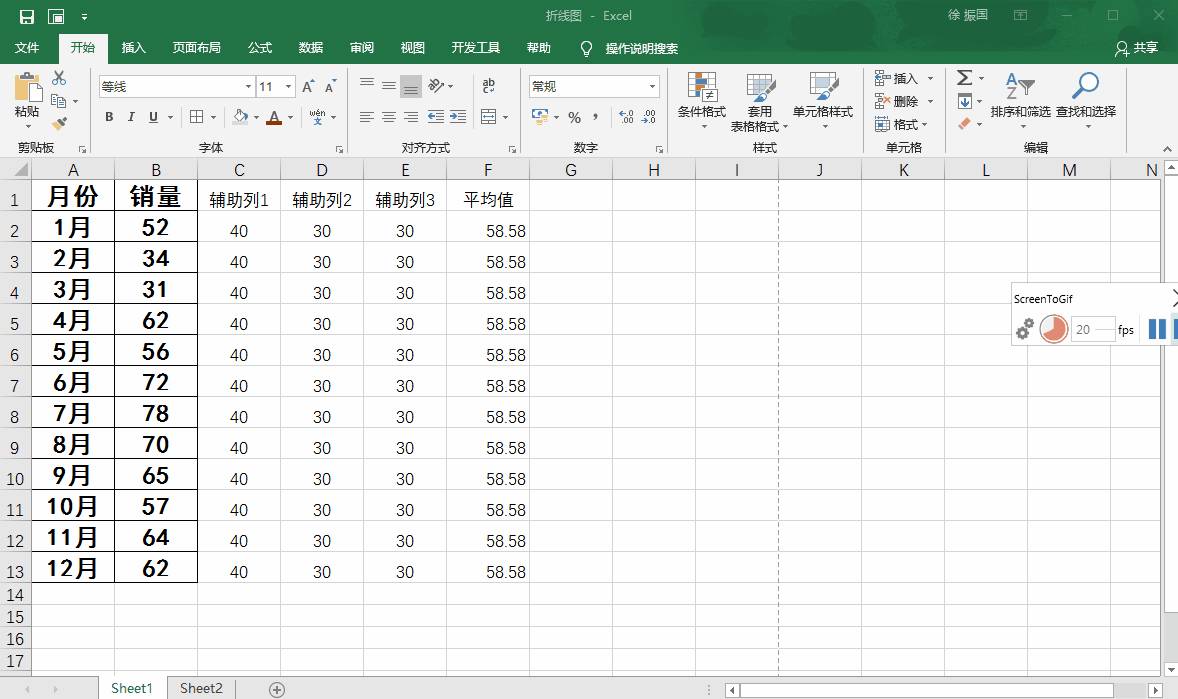The width and height of the screenshot is (1178, 699).
Task: Click the Wrap Text icon
Action: (x=488, y=86)
